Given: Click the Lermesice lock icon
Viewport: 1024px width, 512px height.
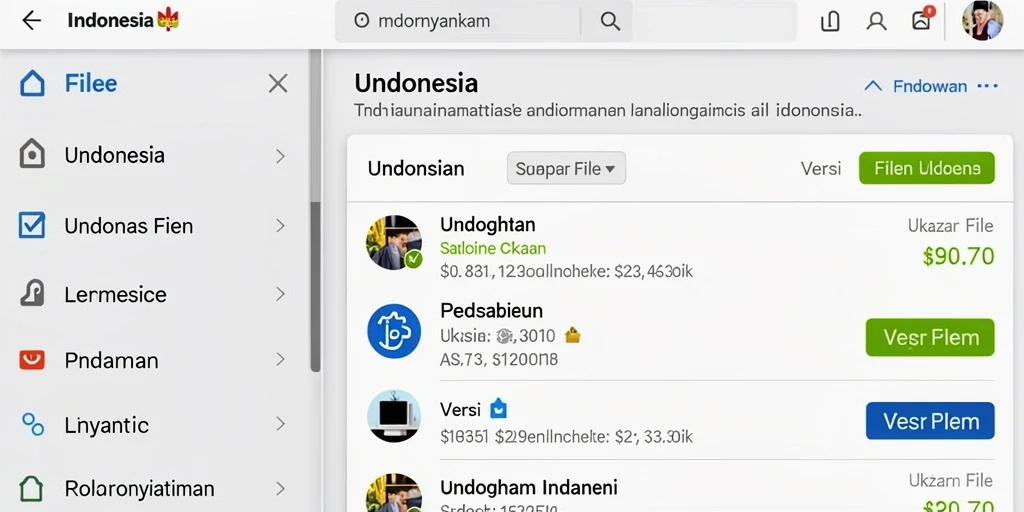Looking at the screenshot, I should (x=33, y=294).
